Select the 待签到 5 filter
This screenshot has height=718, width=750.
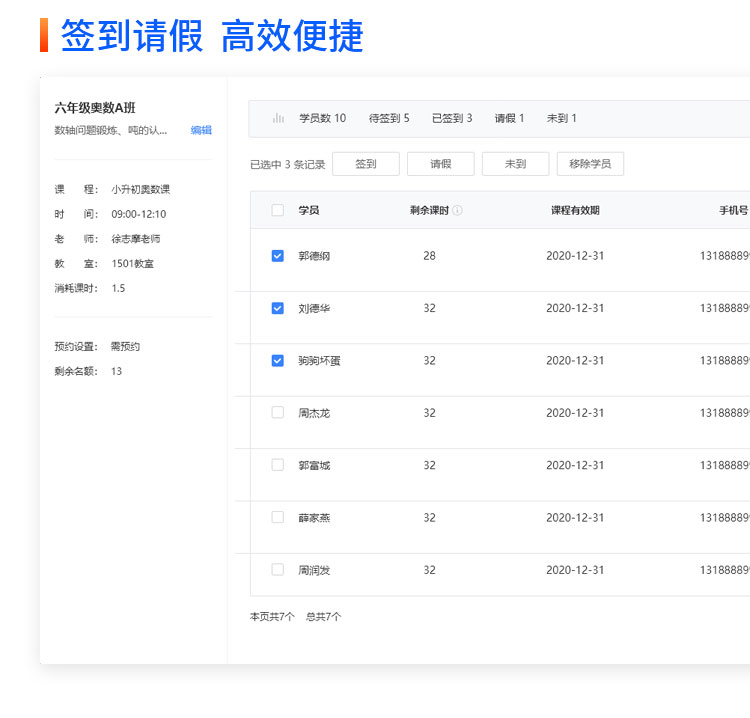(389, 118)
